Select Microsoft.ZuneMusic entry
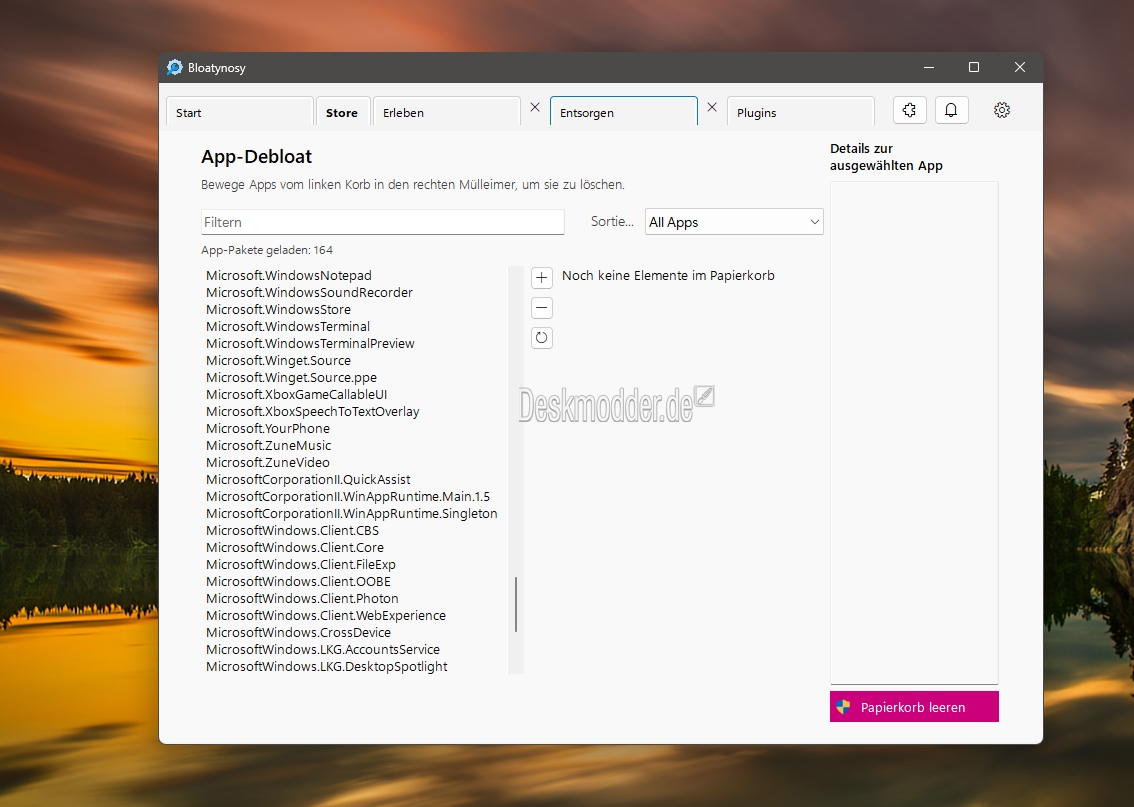 coord(268,445)
